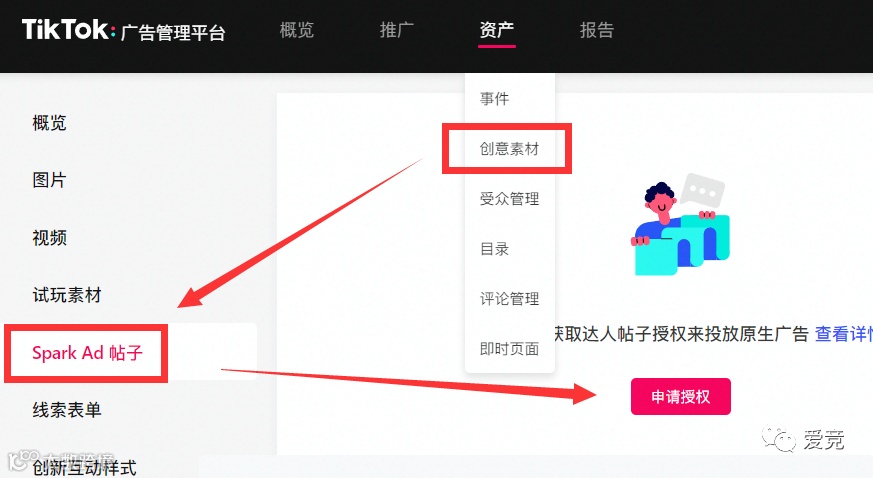Select Spark Ad 帖子 in sidebar

coord(87,353)
